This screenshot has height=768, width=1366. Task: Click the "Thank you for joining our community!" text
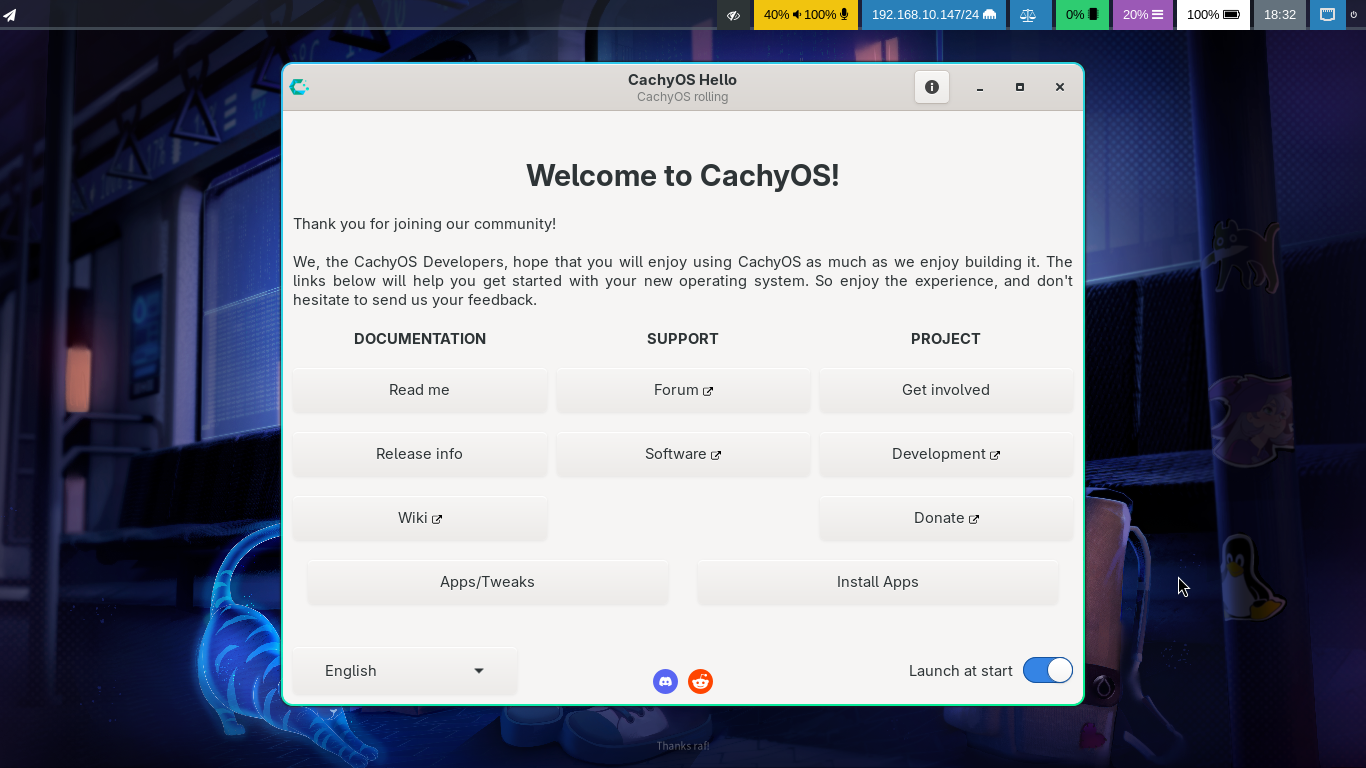(x=425, y=224)
